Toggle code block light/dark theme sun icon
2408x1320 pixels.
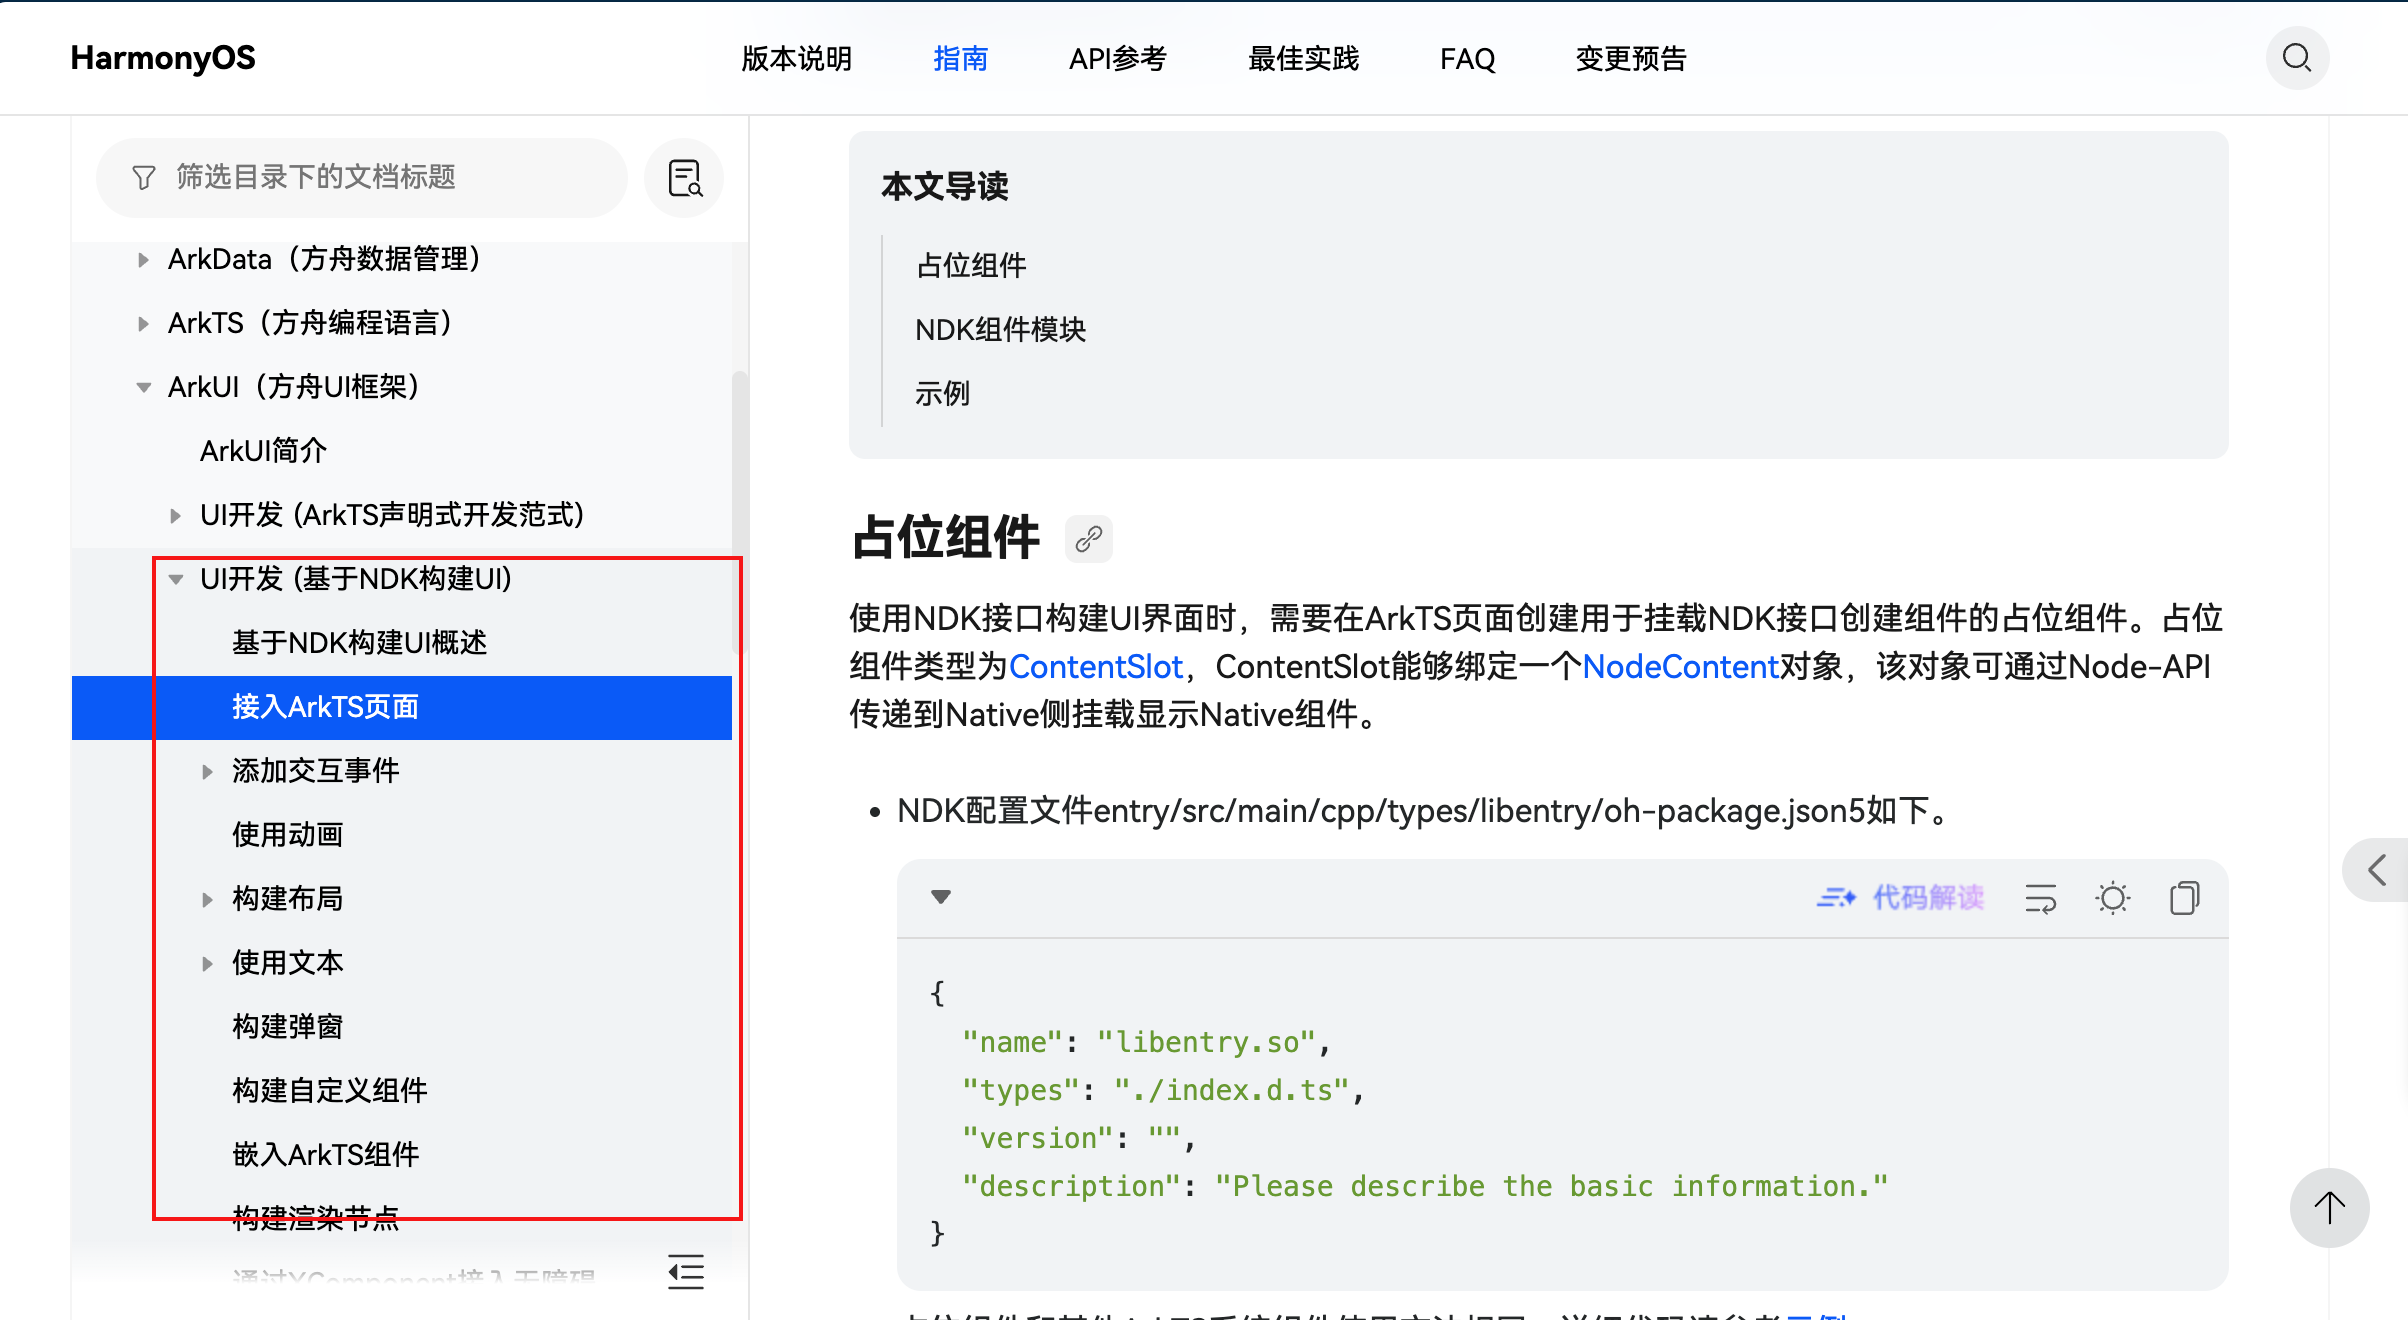pyautogui.click(x=2112, y=898)
